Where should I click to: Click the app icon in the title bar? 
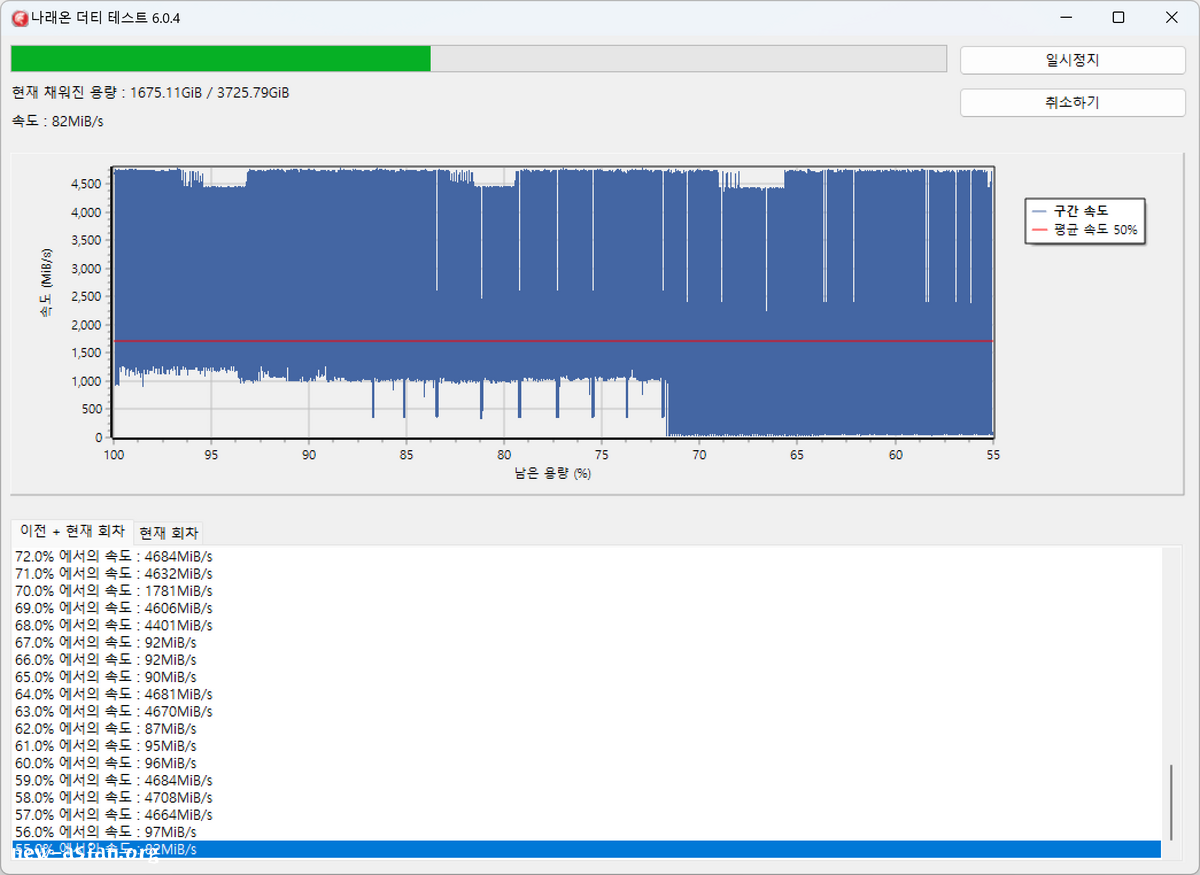click(x=19, y=18)
